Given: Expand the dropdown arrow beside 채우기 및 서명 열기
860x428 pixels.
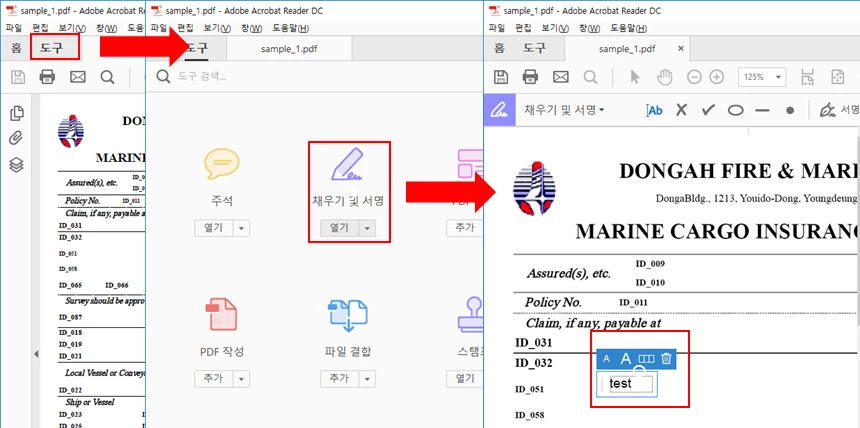Looking at the screenshot, I should [x=367, y=228].
